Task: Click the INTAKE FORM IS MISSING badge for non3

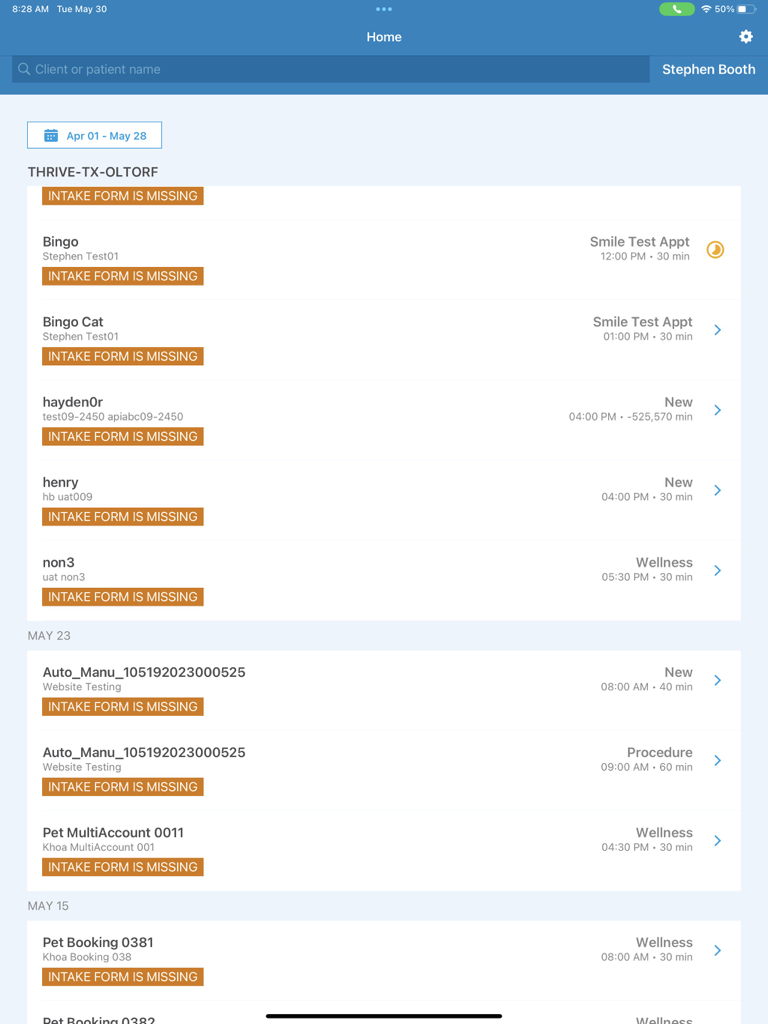Action: click(x=122, y=596)
